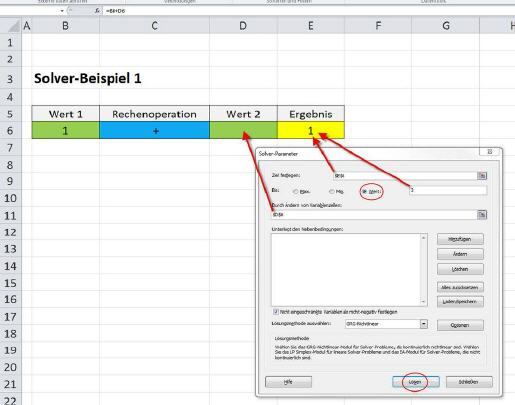This screenshot has width=515, height=405.
Task: Open the Name Box dropdown arrow
Action: click(x=62, y=11)
